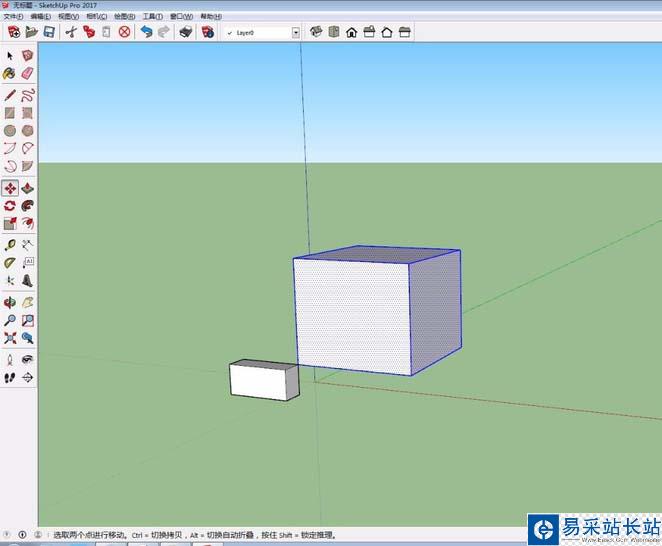Screen dimensions: 662x546
Task: Paste from the clipboard icon
Action: click(106, 32)
